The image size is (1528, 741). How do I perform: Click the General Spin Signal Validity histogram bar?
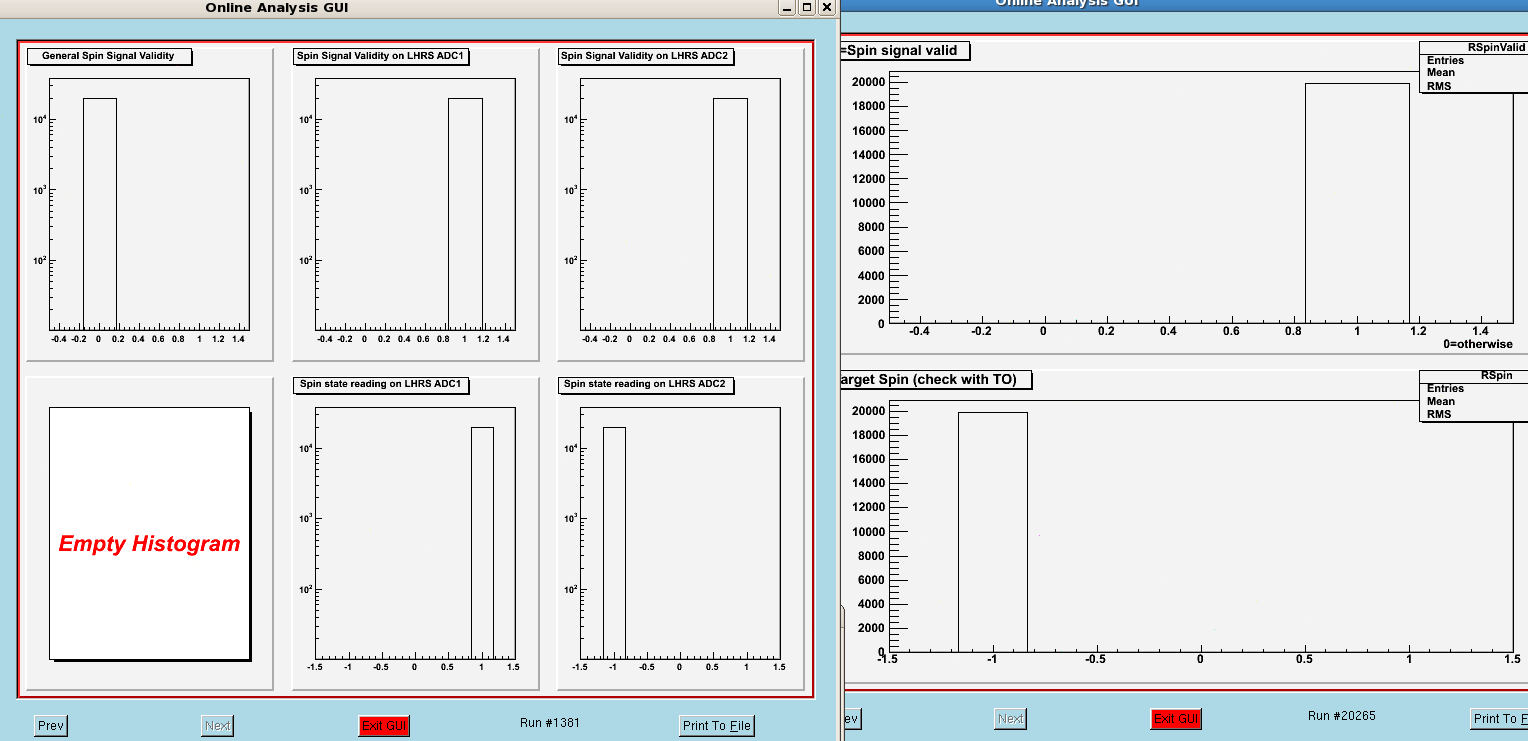coord(100,214)
